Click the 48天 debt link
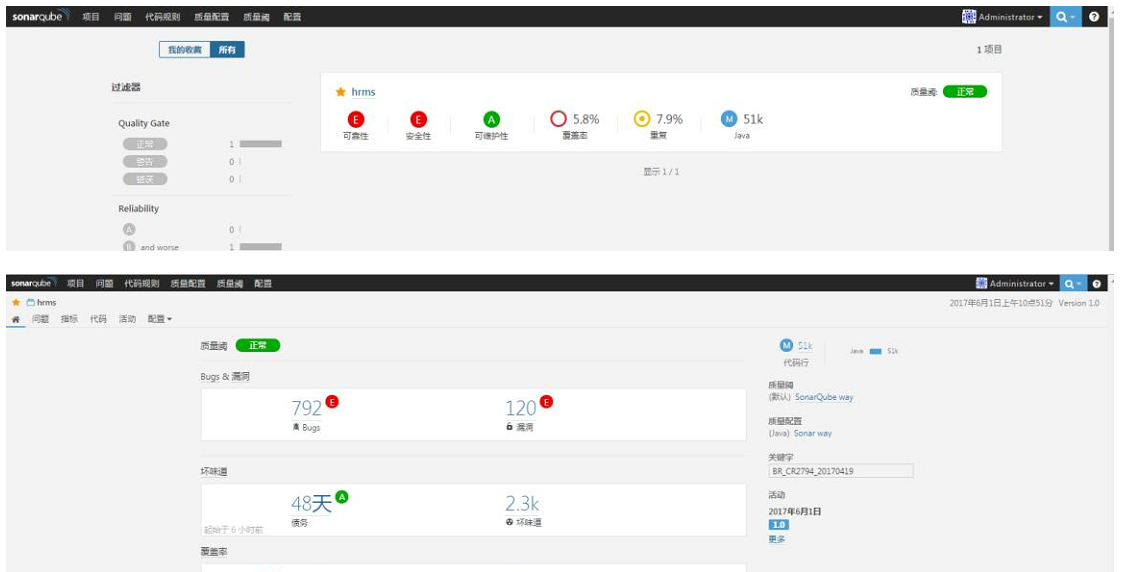This screenshot has height=572, width=1125. click(311, 504)
